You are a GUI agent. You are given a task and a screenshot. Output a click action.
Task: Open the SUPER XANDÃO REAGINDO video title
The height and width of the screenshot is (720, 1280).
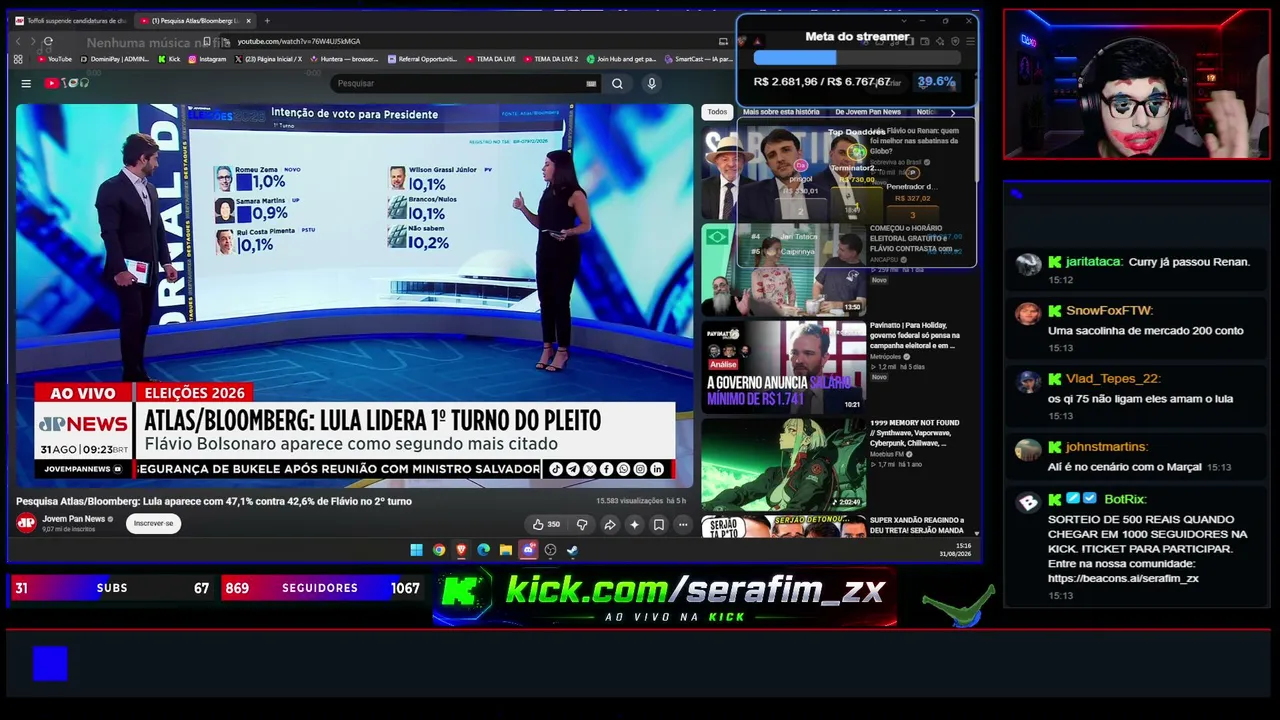[917, 525]
